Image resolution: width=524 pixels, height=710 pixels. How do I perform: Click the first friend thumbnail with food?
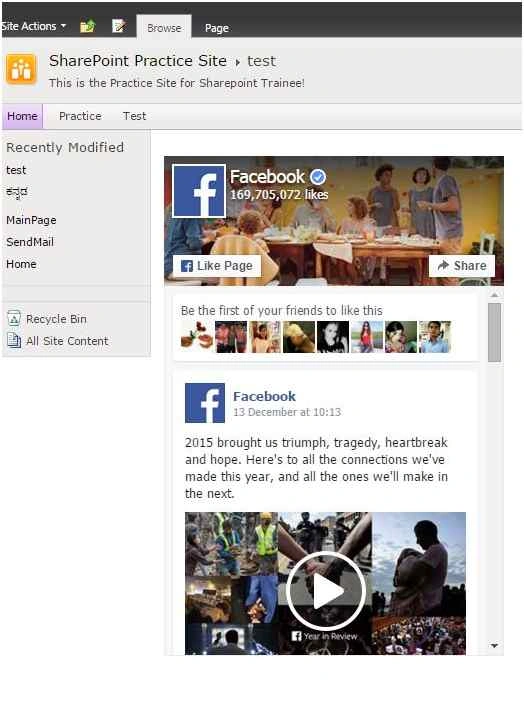tap(197, 337)
